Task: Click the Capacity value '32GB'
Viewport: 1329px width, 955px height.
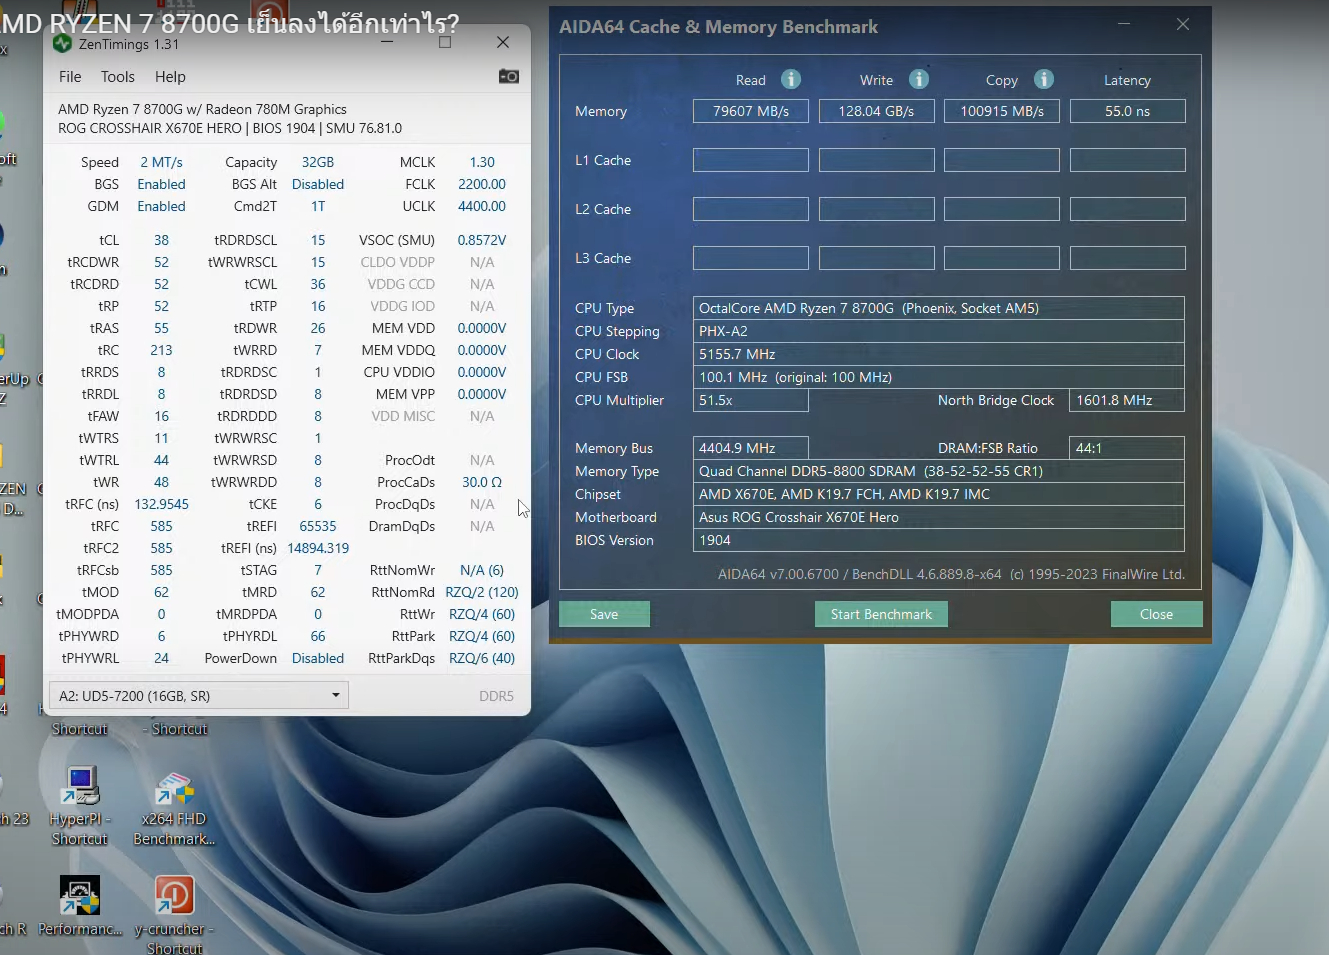Action: [x=318, y=162]
